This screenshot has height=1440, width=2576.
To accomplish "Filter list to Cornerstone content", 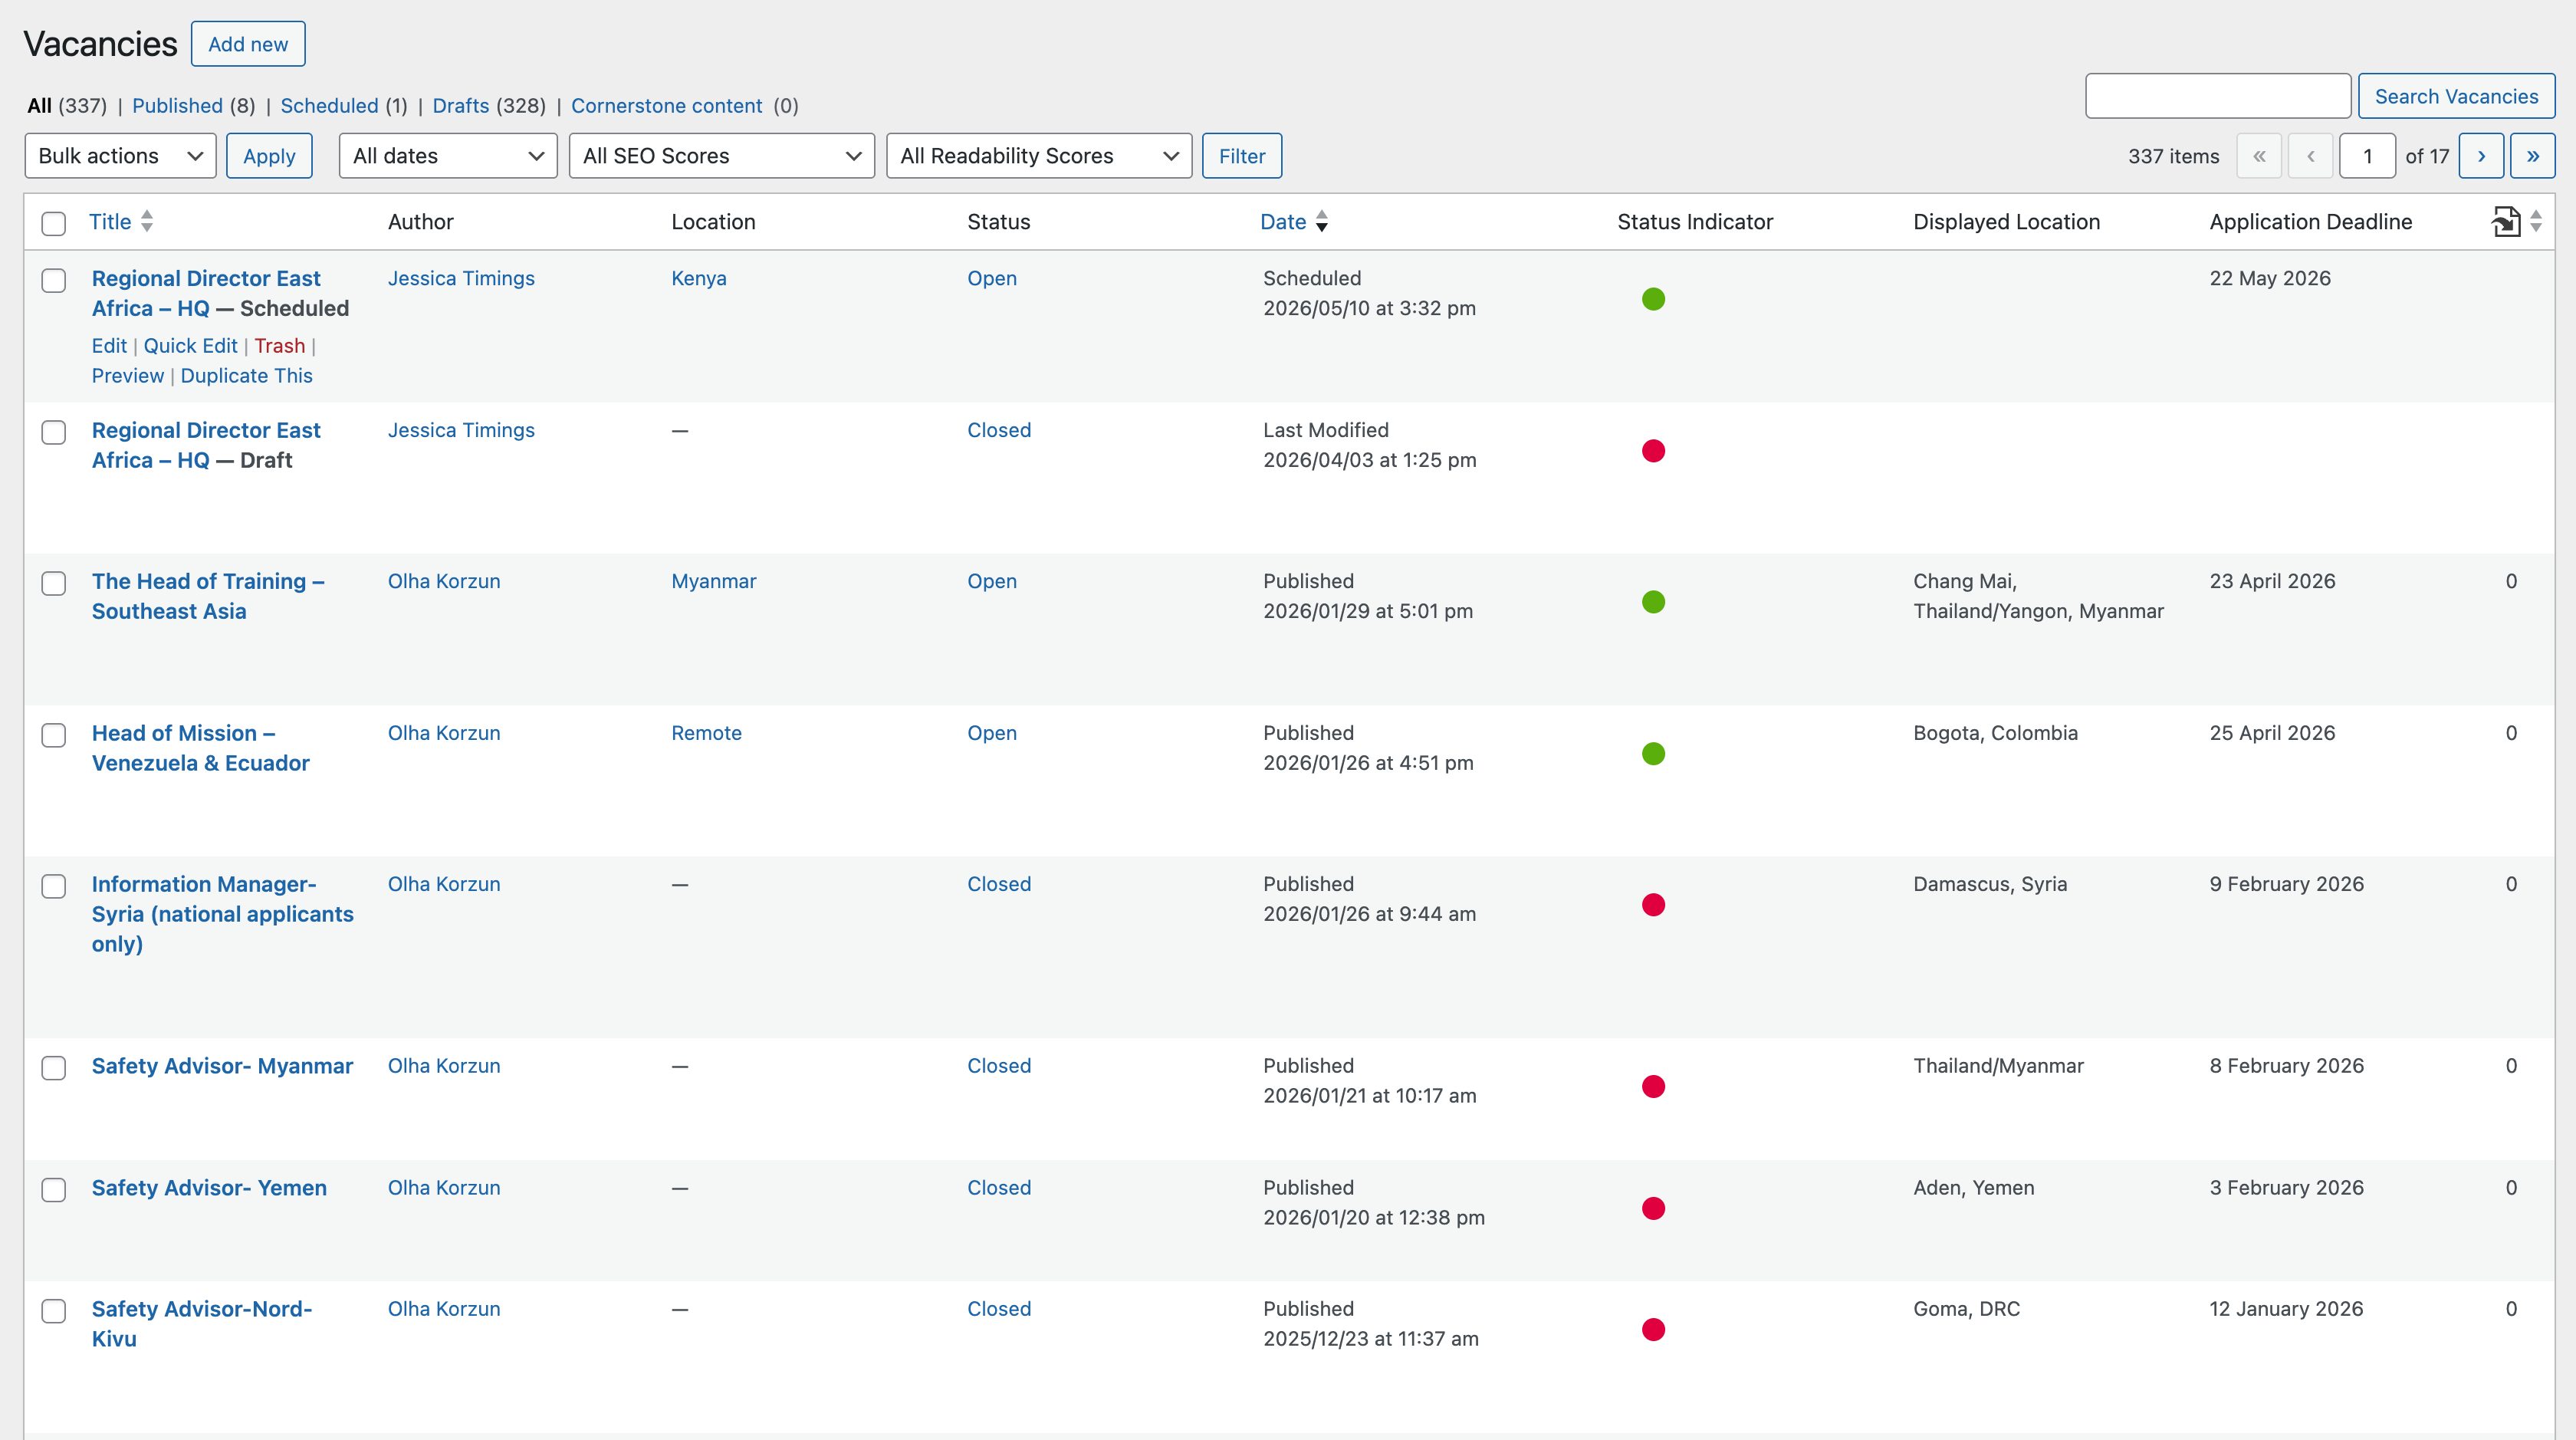I will point(666,106).
